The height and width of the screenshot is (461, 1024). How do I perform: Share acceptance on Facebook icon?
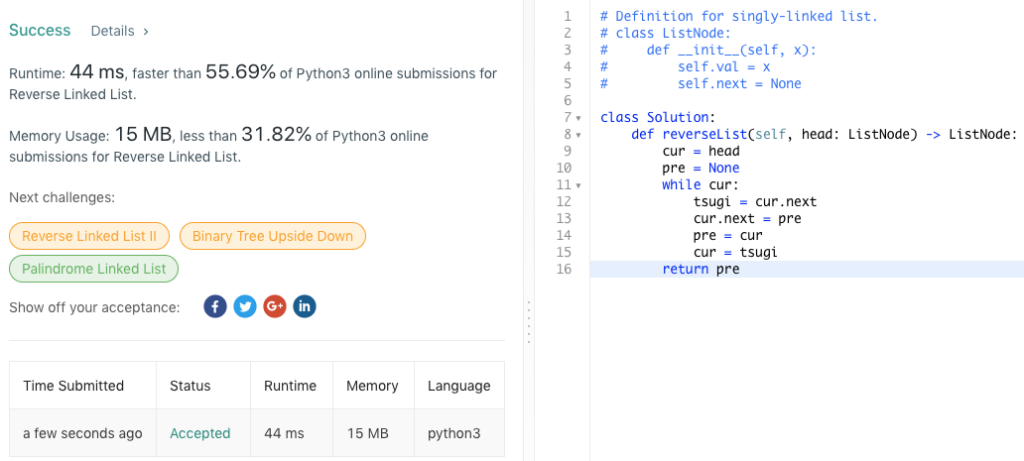point(215,307)
